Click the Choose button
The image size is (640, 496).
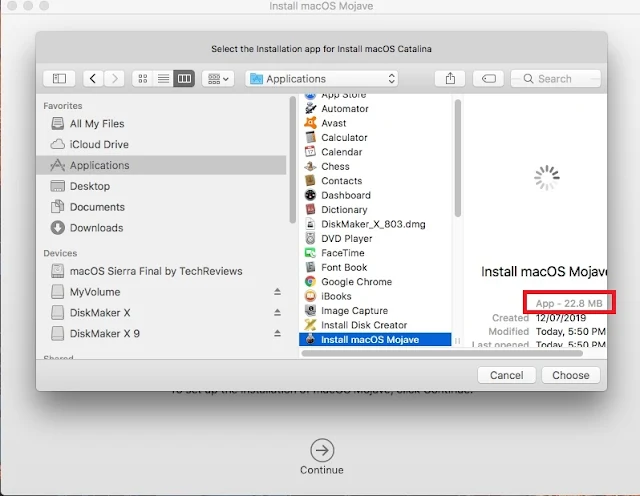pyautogui.click(x=571, y=375)
